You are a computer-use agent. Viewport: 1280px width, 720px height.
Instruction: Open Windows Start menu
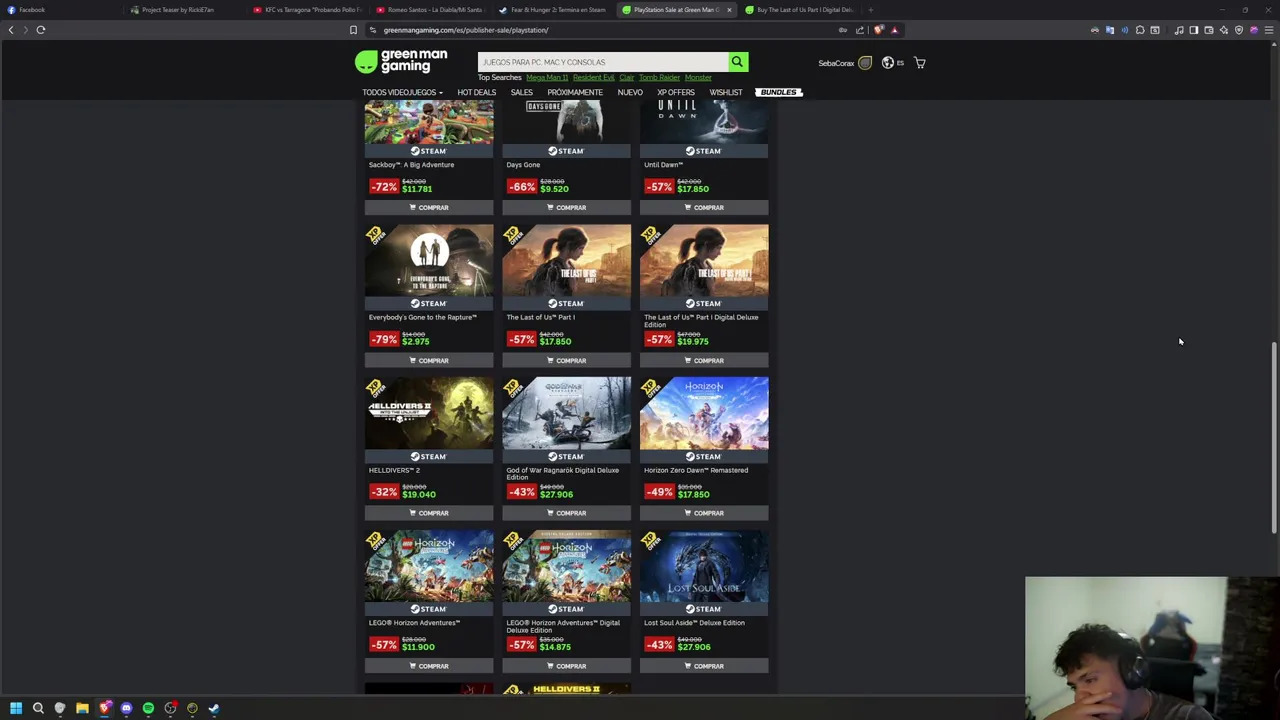coord(16,708)
